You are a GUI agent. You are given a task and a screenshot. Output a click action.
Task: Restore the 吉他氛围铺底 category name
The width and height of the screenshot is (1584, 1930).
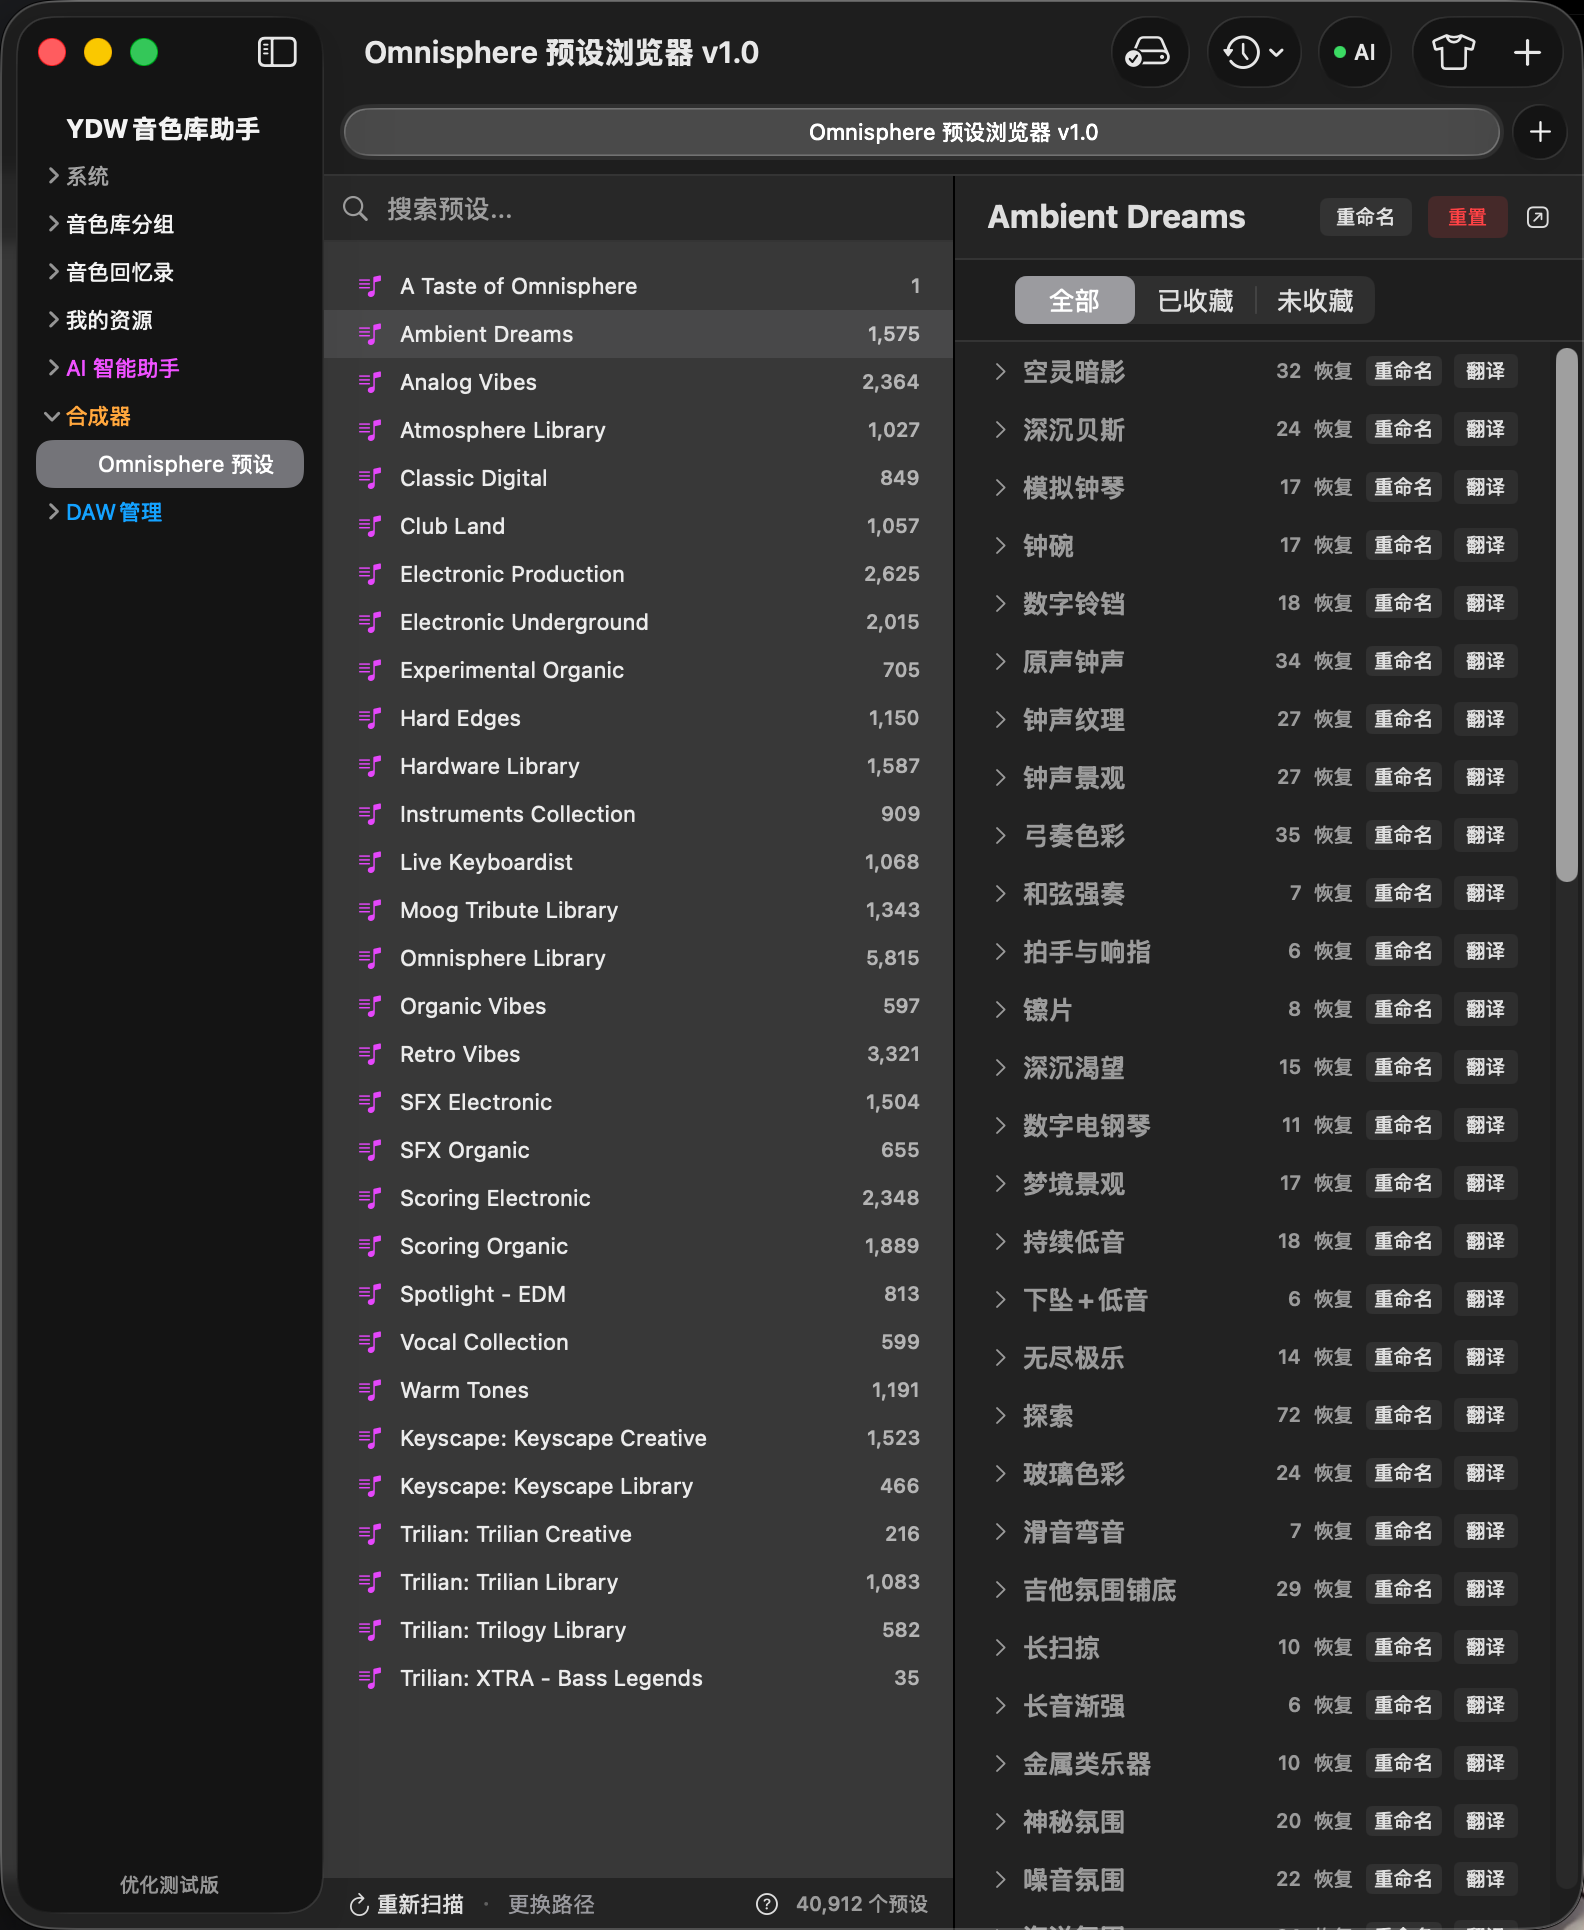coord(1332,1589)
